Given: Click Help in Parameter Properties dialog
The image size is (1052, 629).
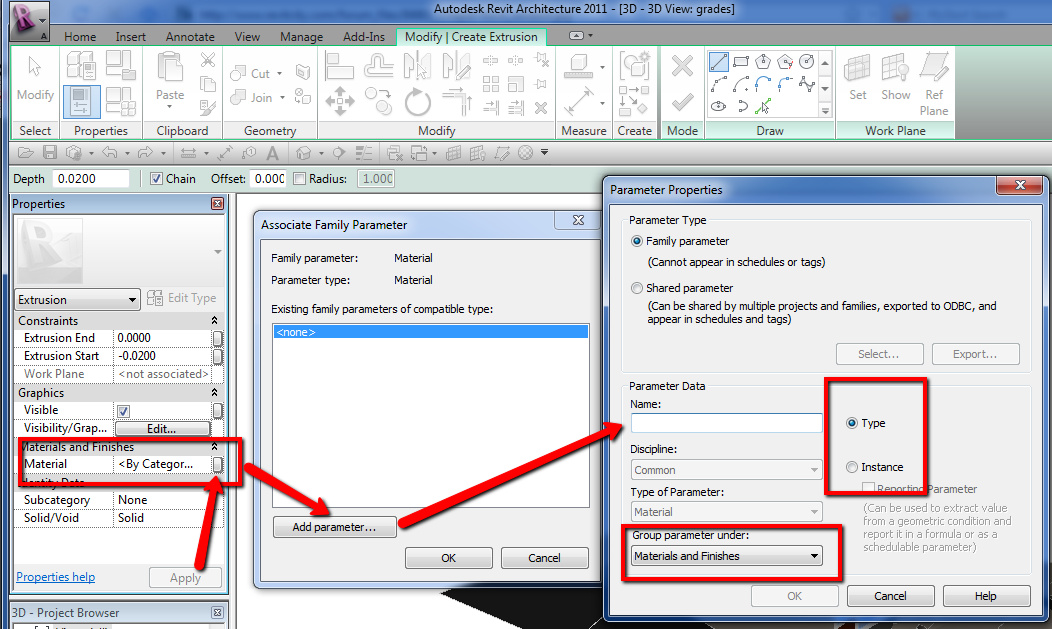Looking at the screenshot, I should [986, 596].
